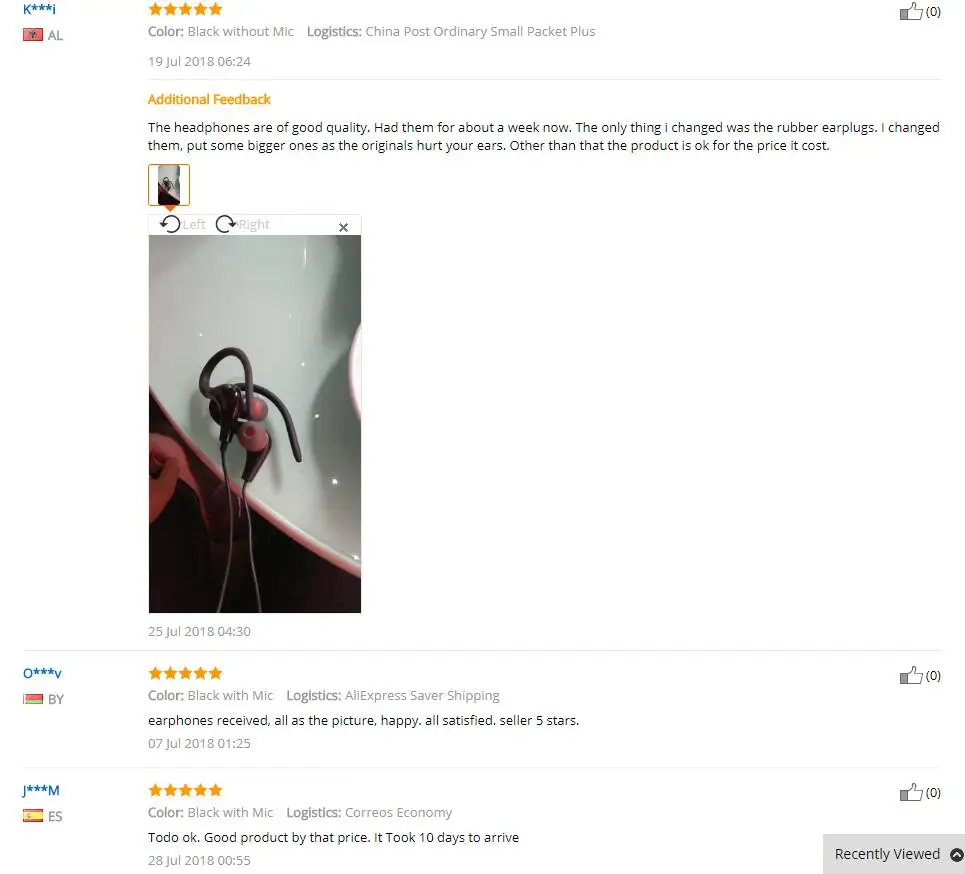Screen dimensions: 965x874
Task: Like the K***i review with thumbs-up
Action: click(911, 12)
